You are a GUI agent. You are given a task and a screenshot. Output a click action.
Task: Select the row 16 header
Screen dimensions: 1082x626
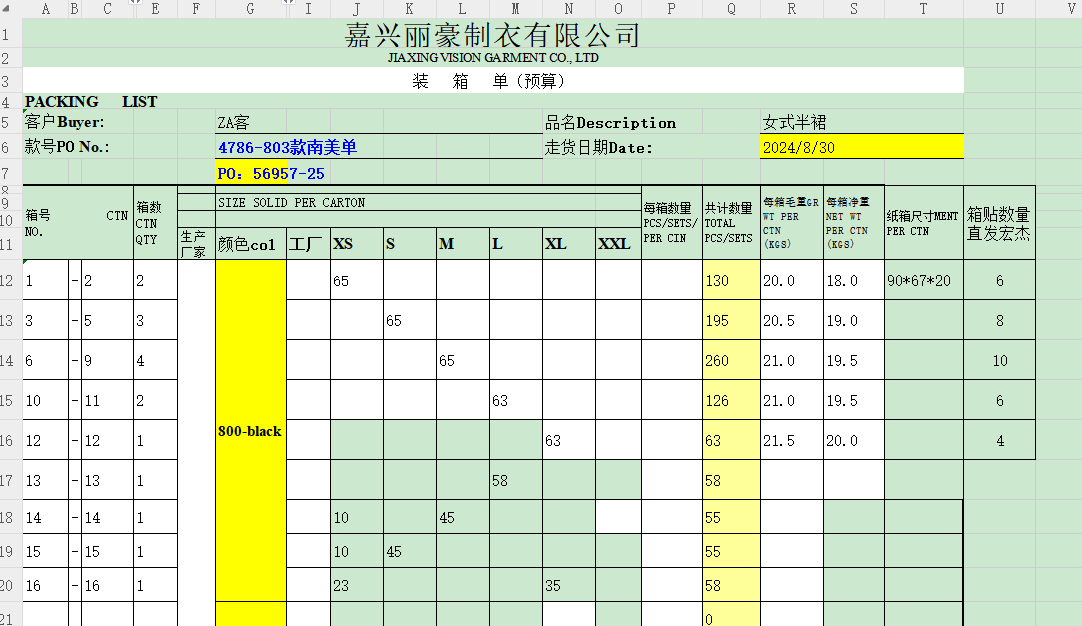click(x=10, y=441)
